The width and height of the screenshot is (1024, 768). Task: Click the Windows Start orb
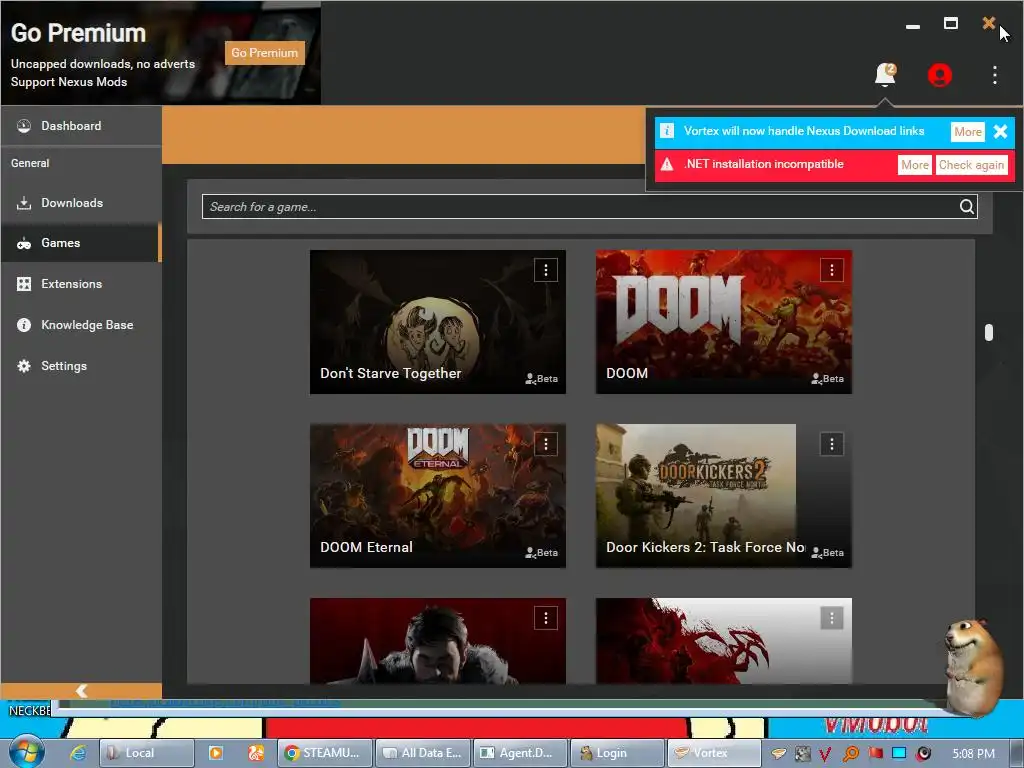click(26, 752)
